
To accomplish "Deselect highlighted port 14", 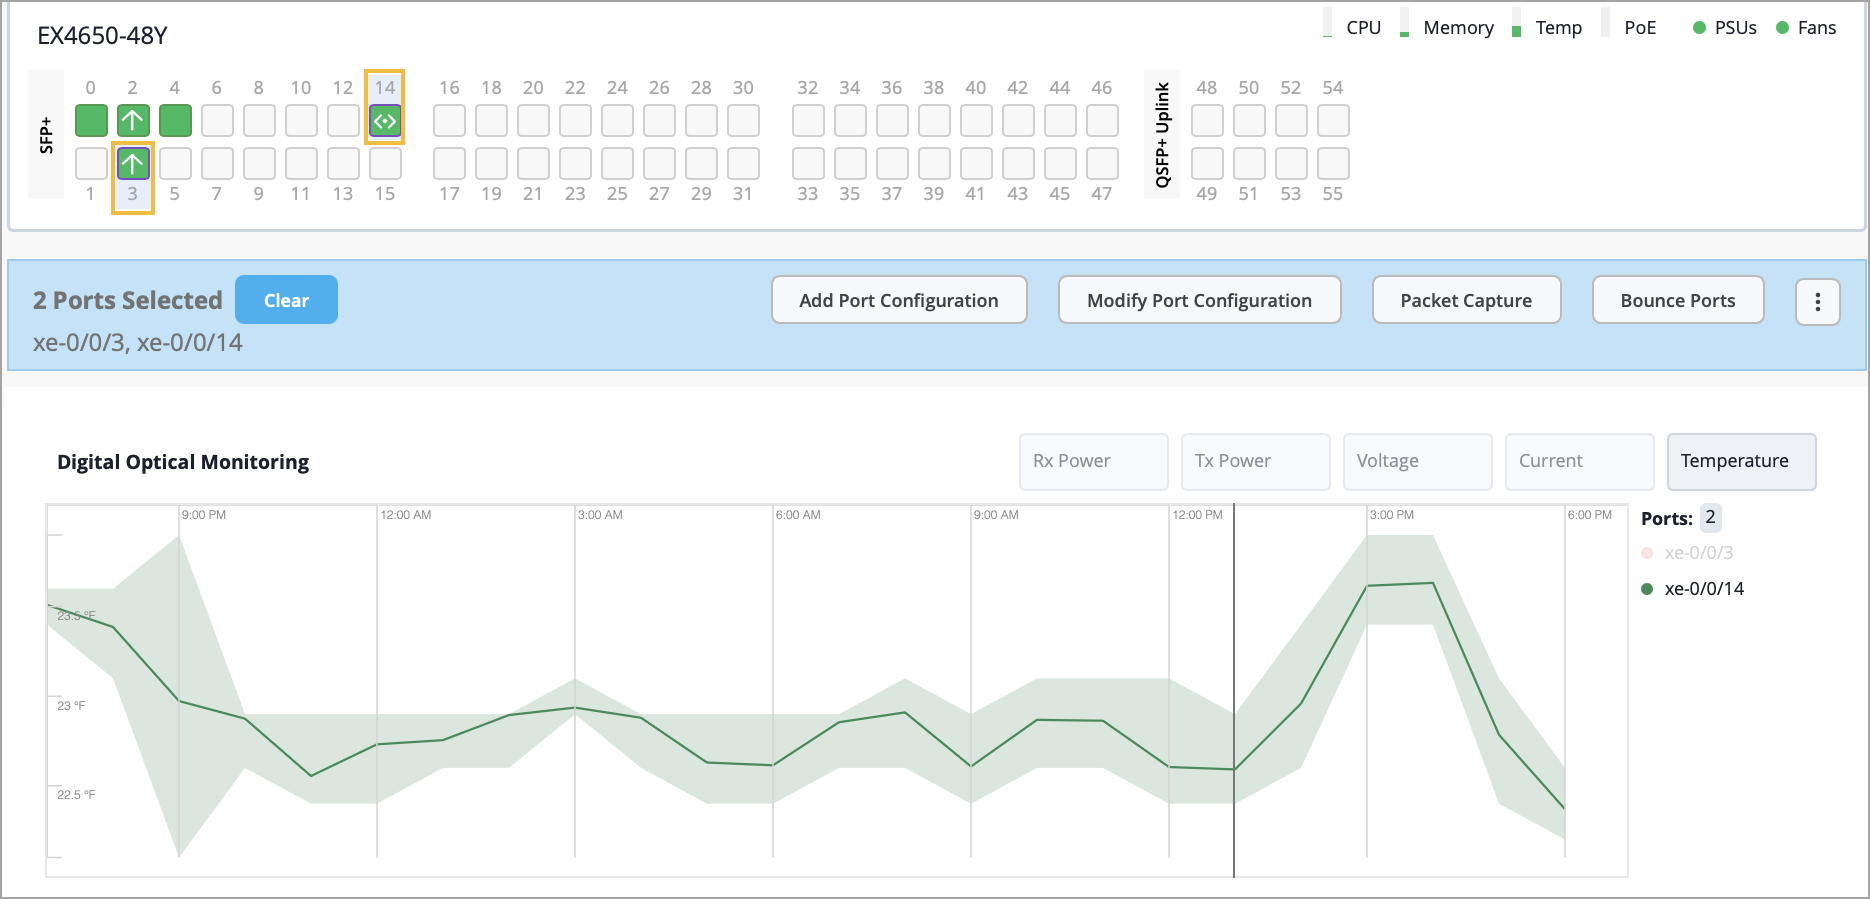I will click(x=385, y=121).
